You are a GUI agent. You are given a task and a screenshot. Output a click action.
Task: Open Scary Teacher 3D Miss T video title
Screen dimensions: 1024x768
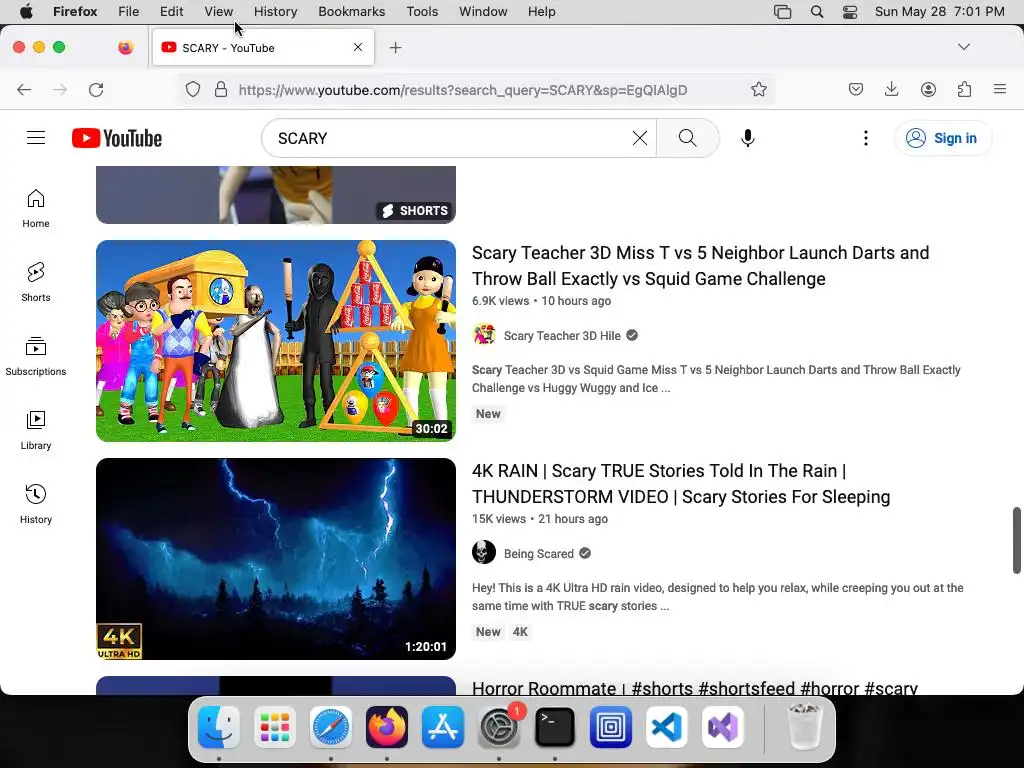click(700, 266)
